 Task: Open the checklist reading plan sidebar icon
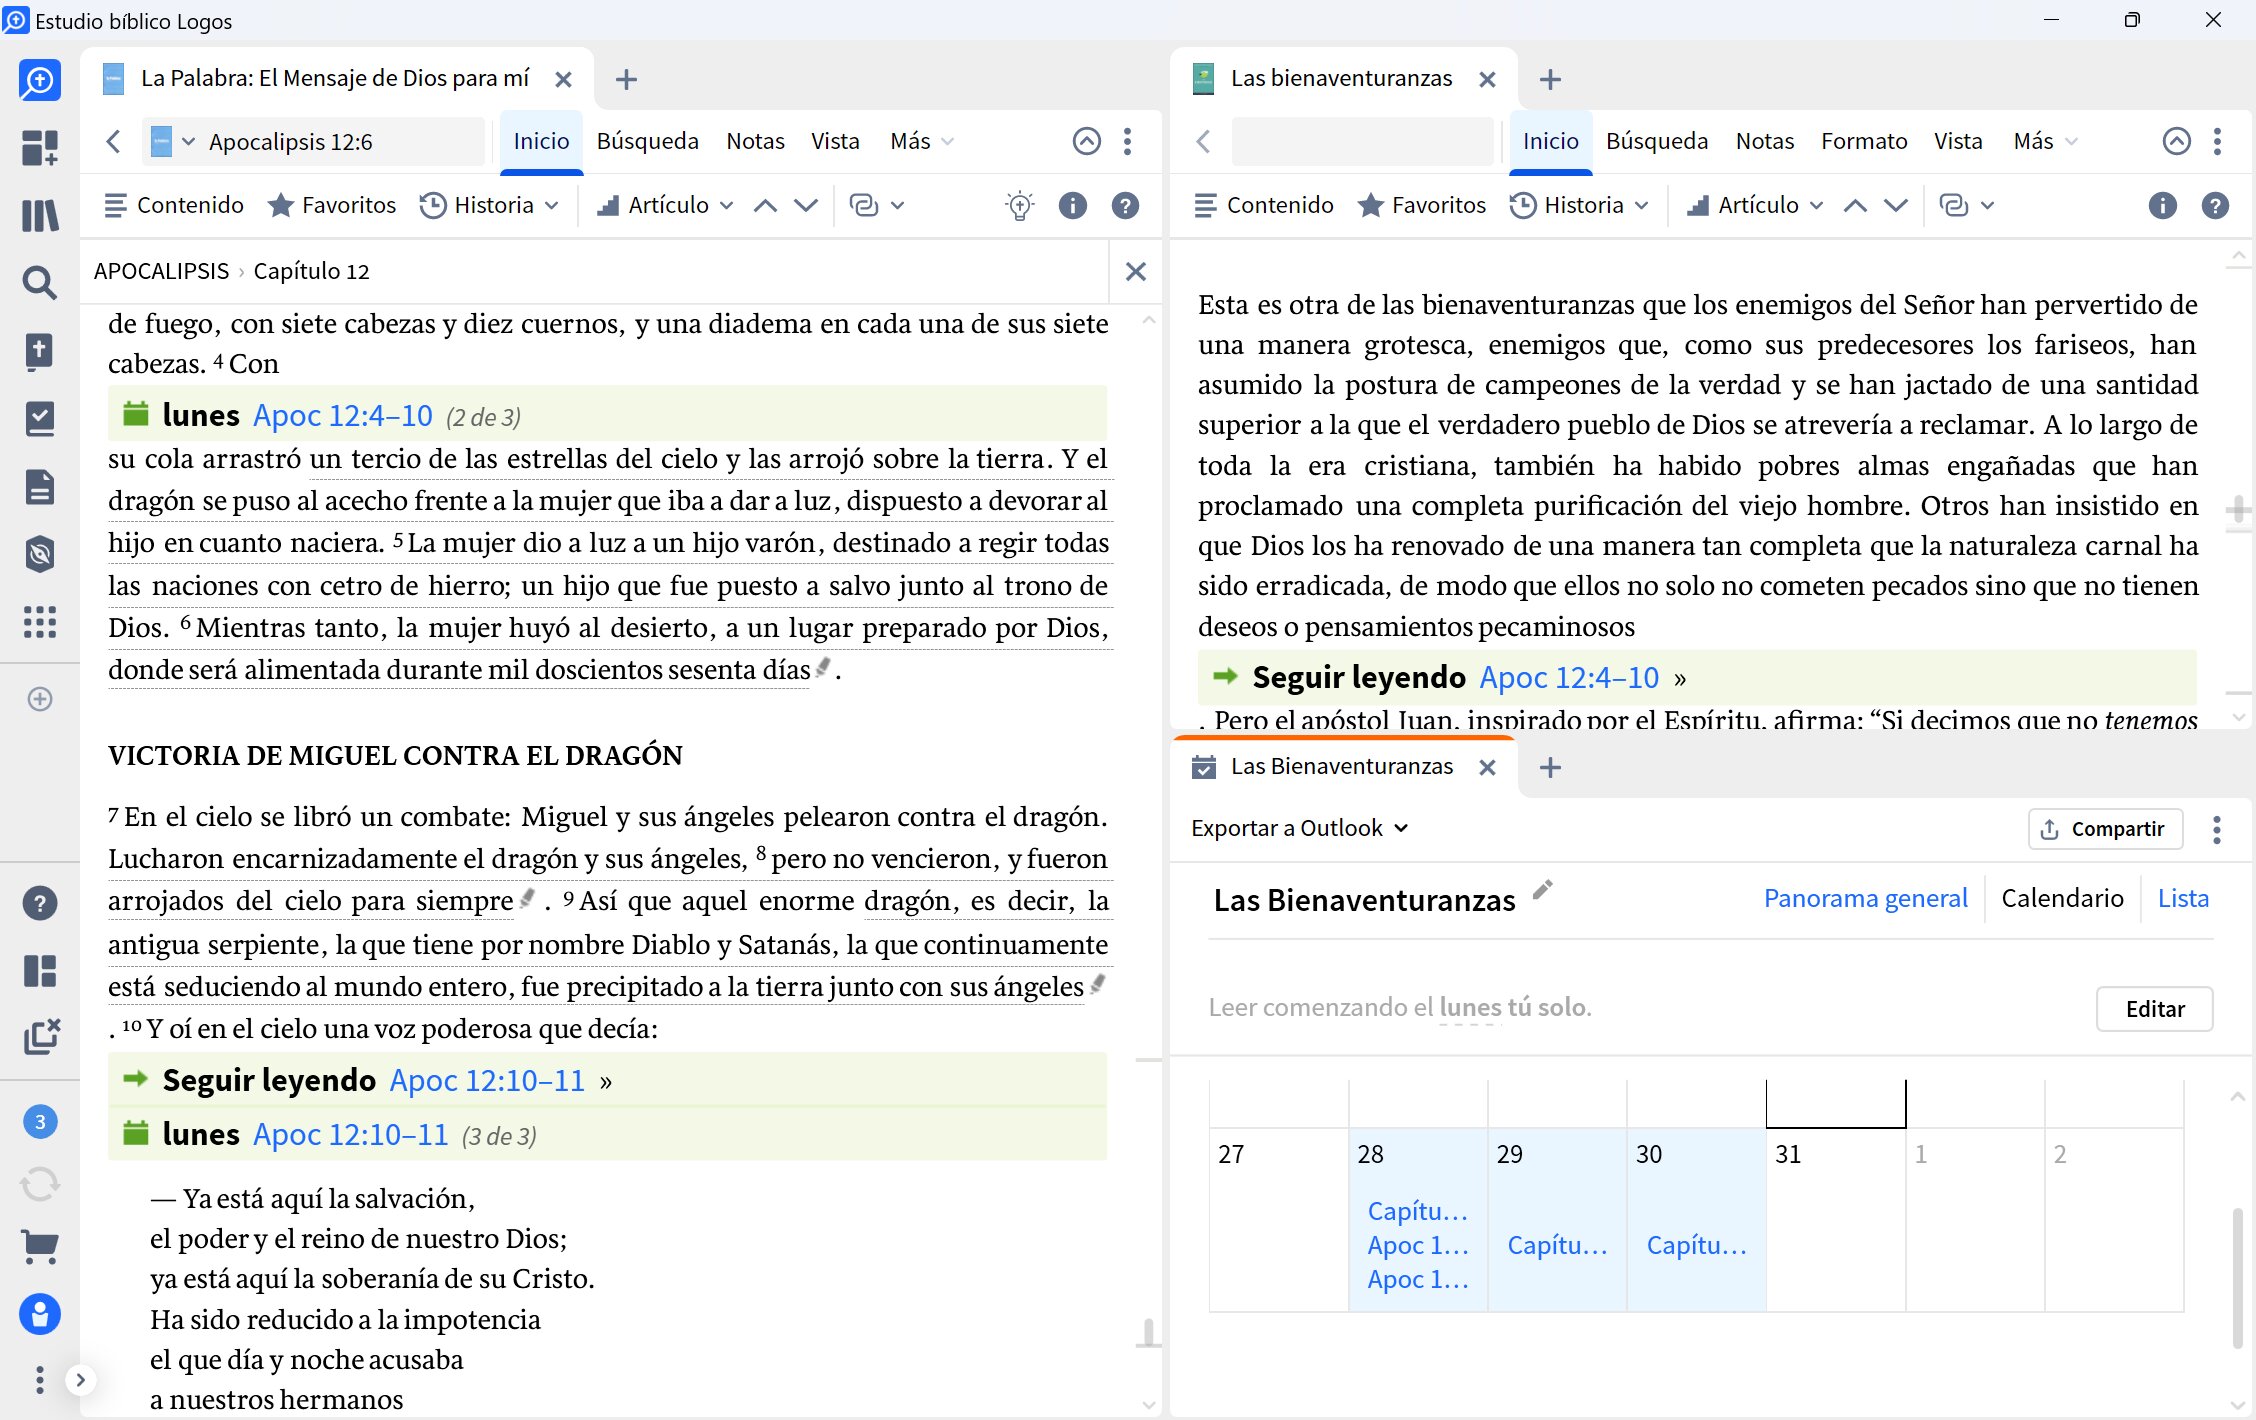[x=40, y=419]
